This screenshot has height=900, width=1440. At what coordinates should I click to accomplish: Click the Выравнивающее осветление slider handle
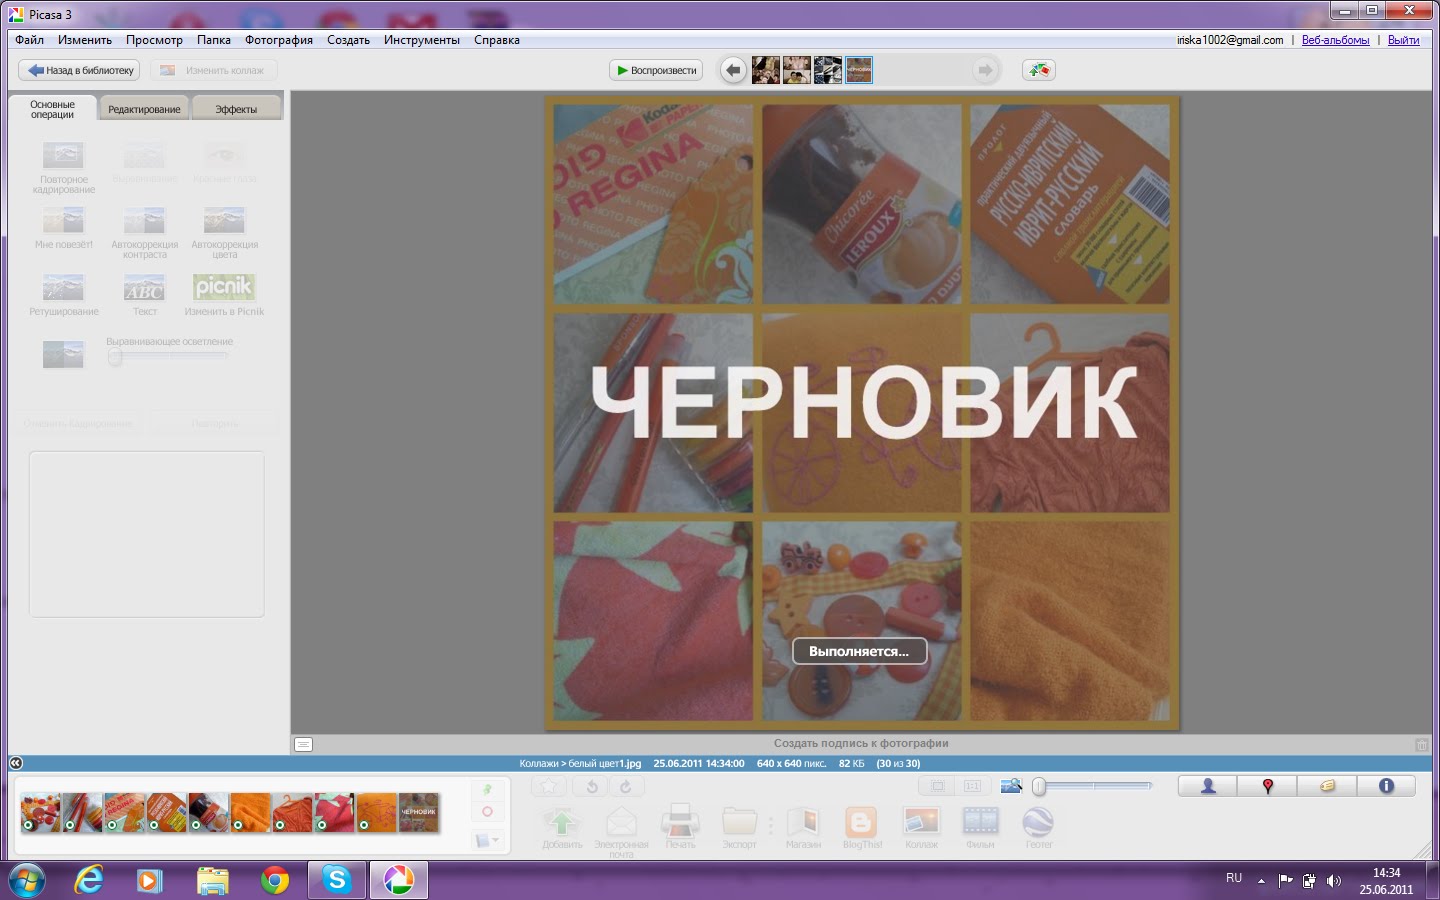coord(115,357)
